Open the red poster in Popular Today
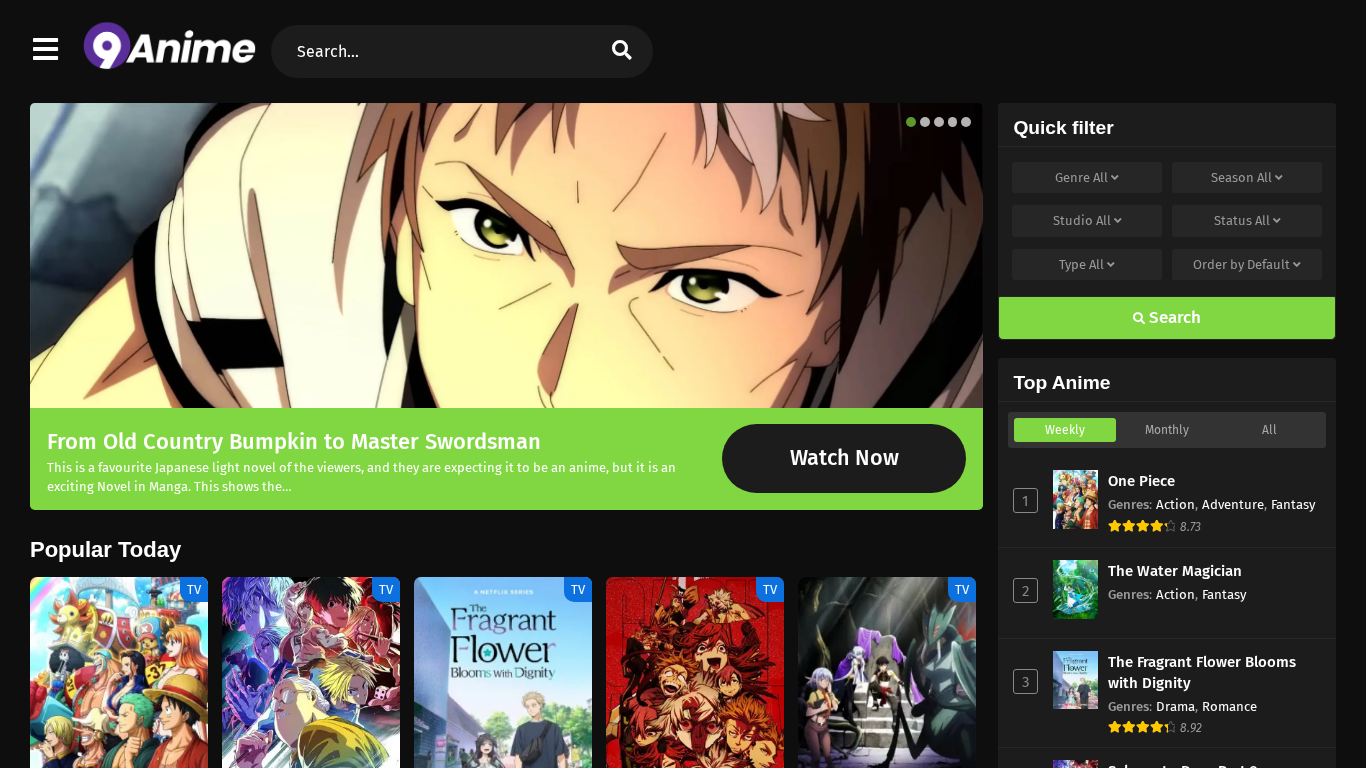 pyautogui.click(x=695, y=672)
